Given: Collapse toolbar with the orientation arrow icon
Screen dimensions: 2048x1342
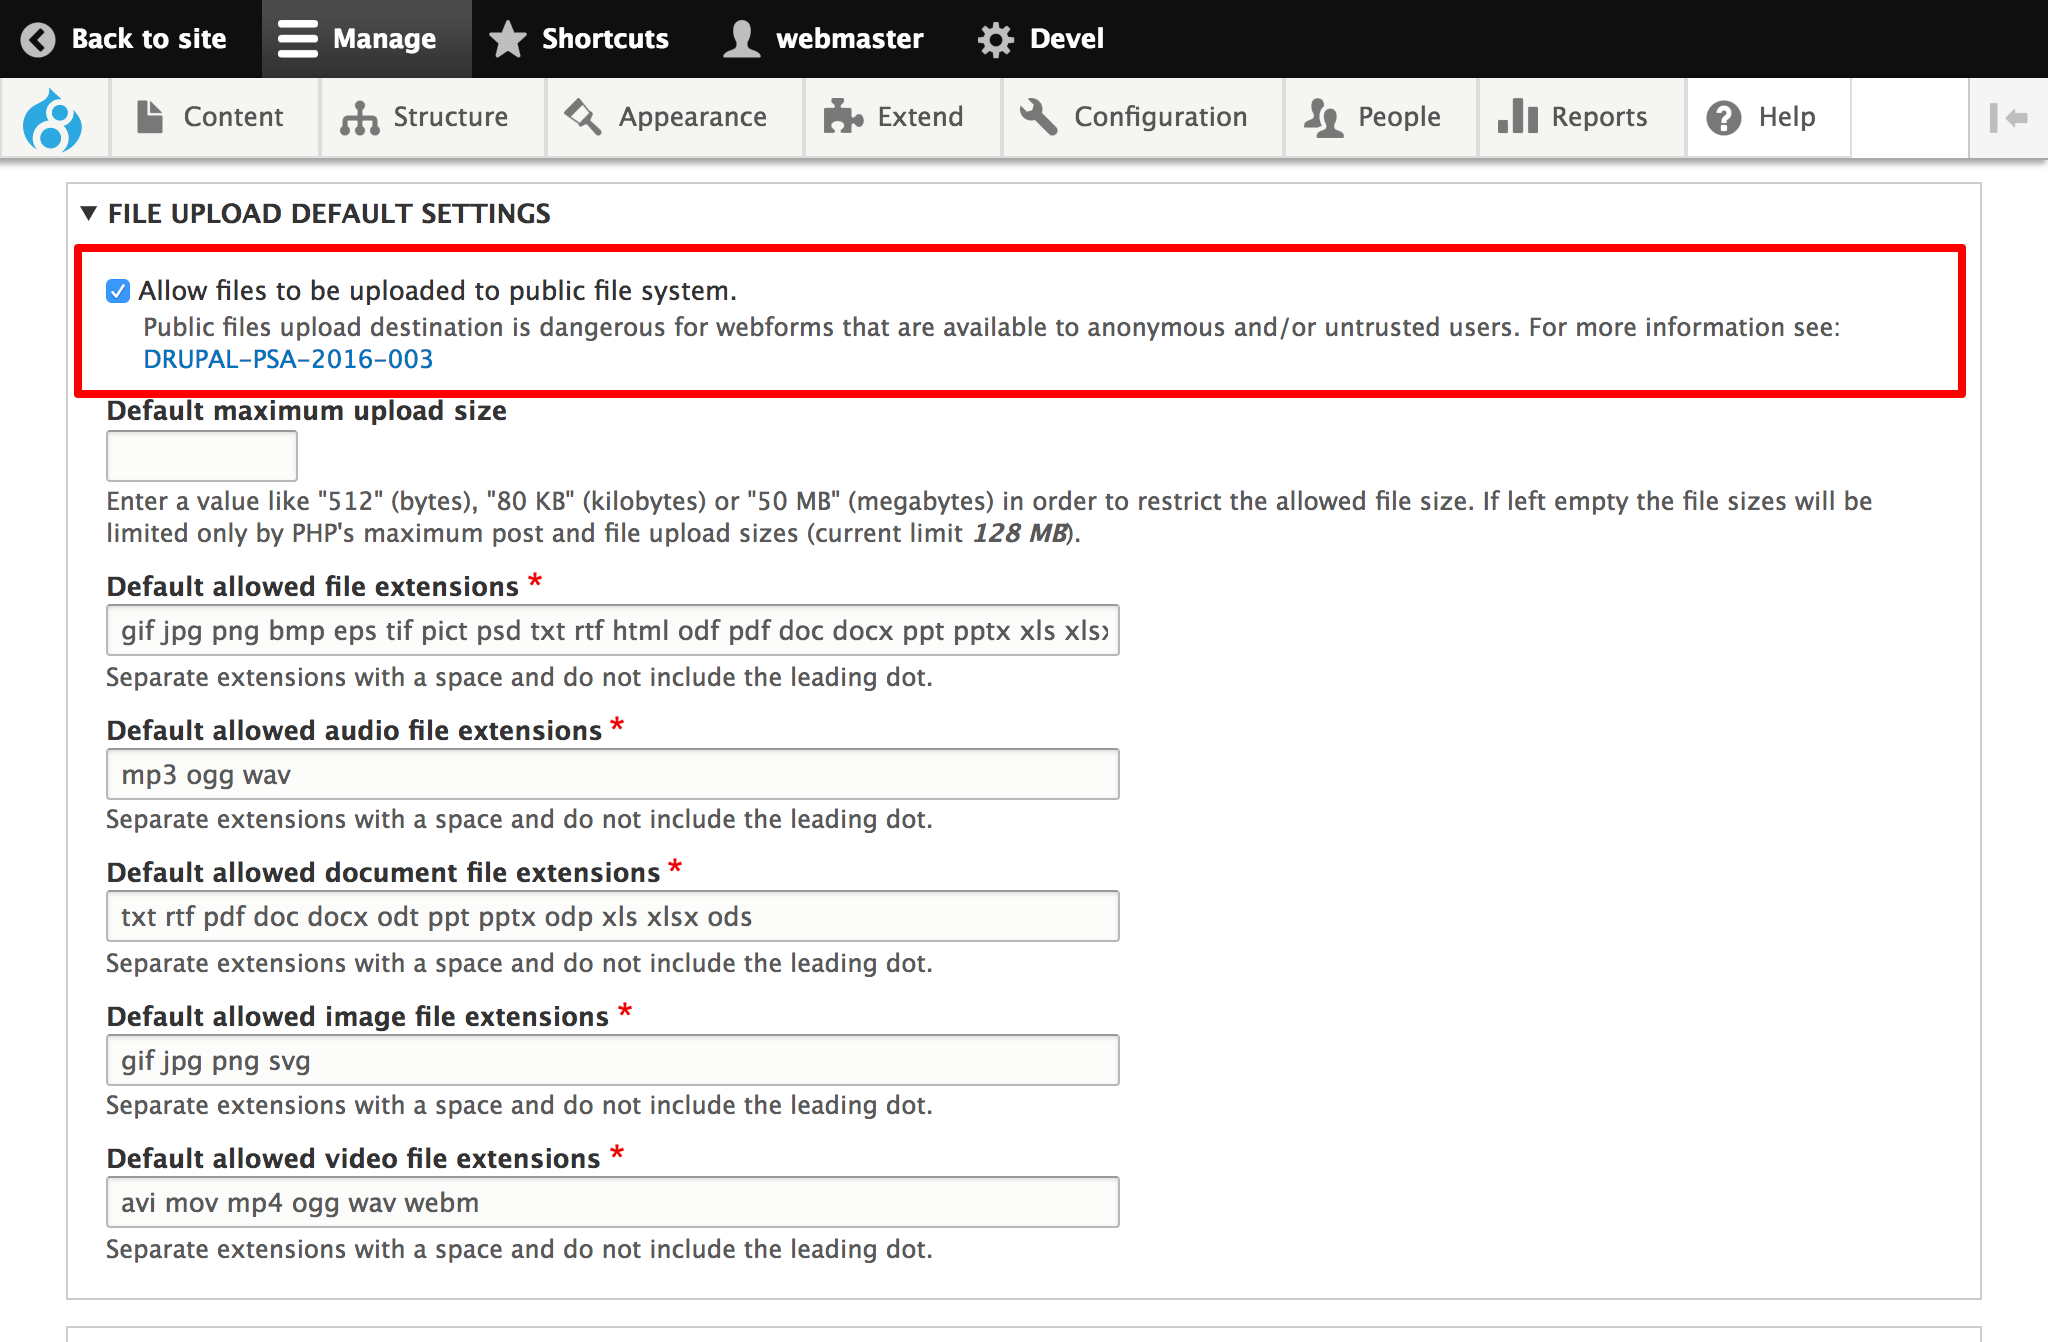Looking at the screenshot, I should (2008, 117).
